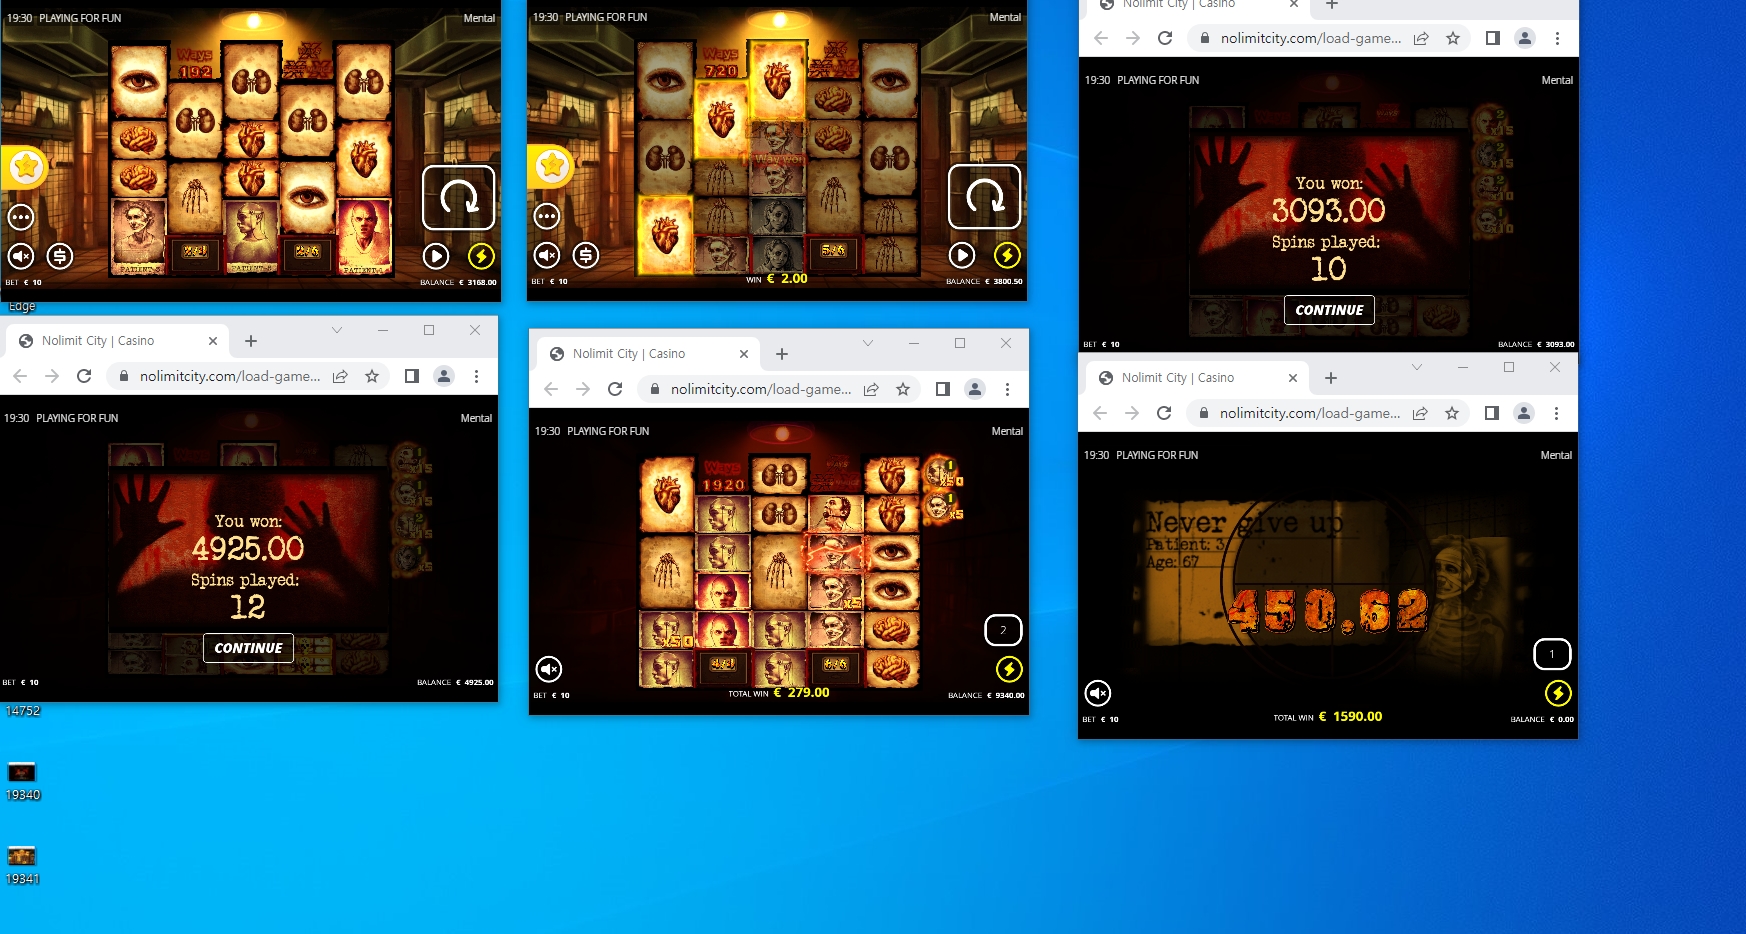Go back in the 4925.00 win browser window
The height and width of the screenshot is (934, 1746).
(x=20, y=376)
